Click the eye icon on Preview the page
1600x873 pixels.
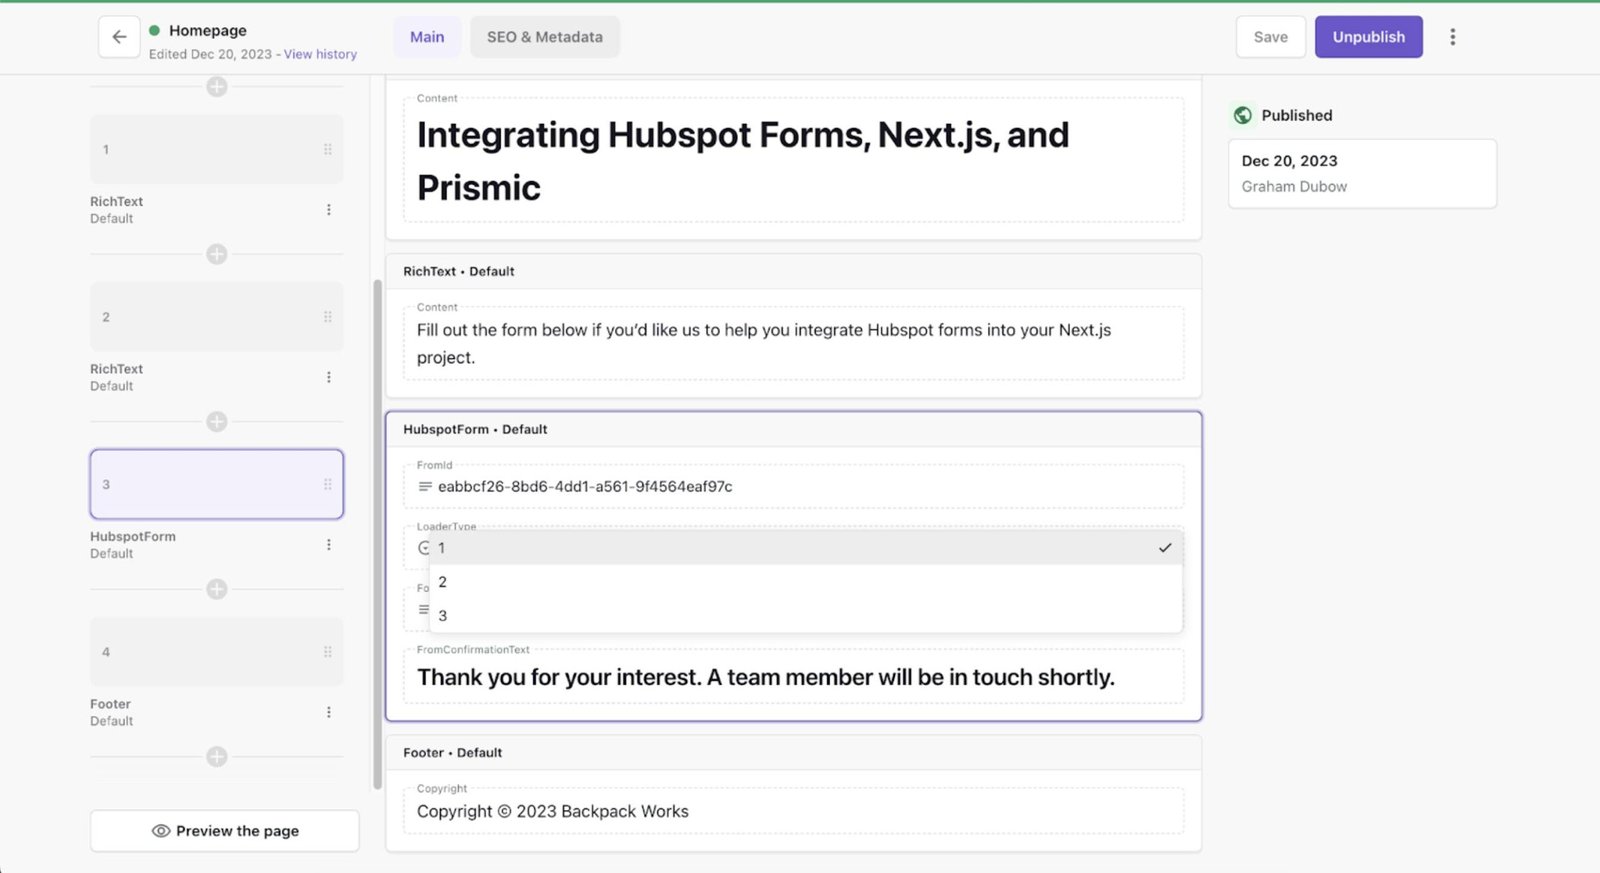pyautogui.click(x=160, y=831)
